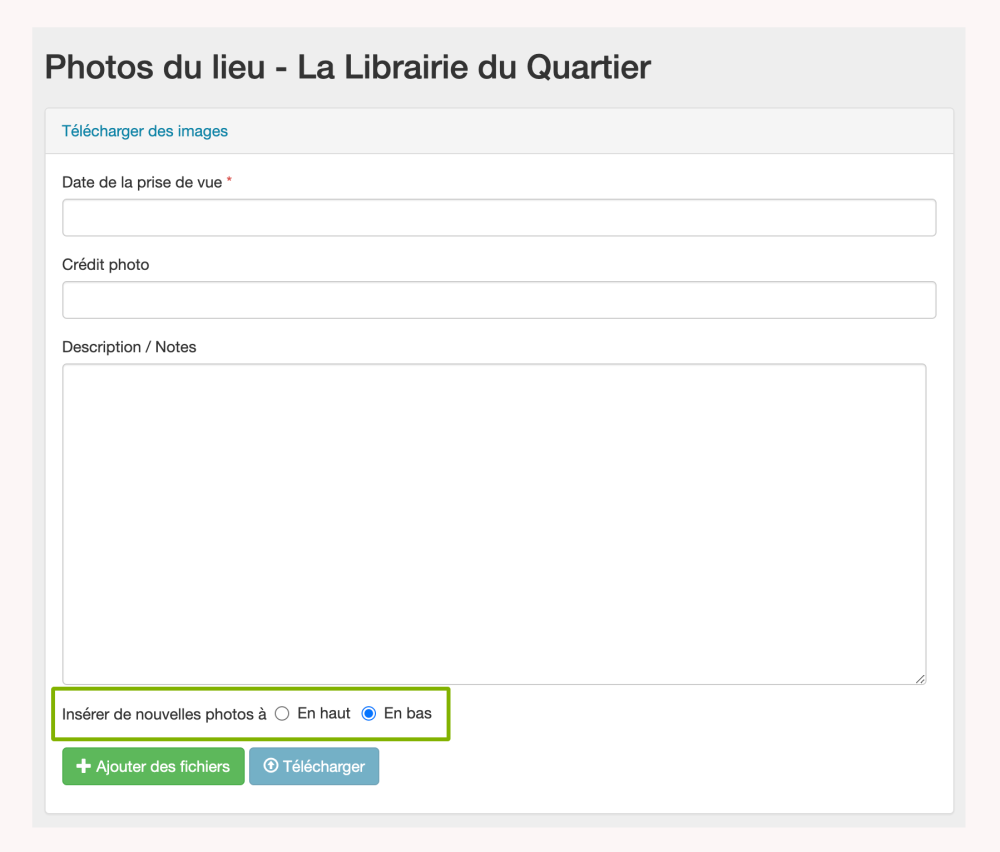
Task: Select the "En bas" radio button
Action: [368, 714]
